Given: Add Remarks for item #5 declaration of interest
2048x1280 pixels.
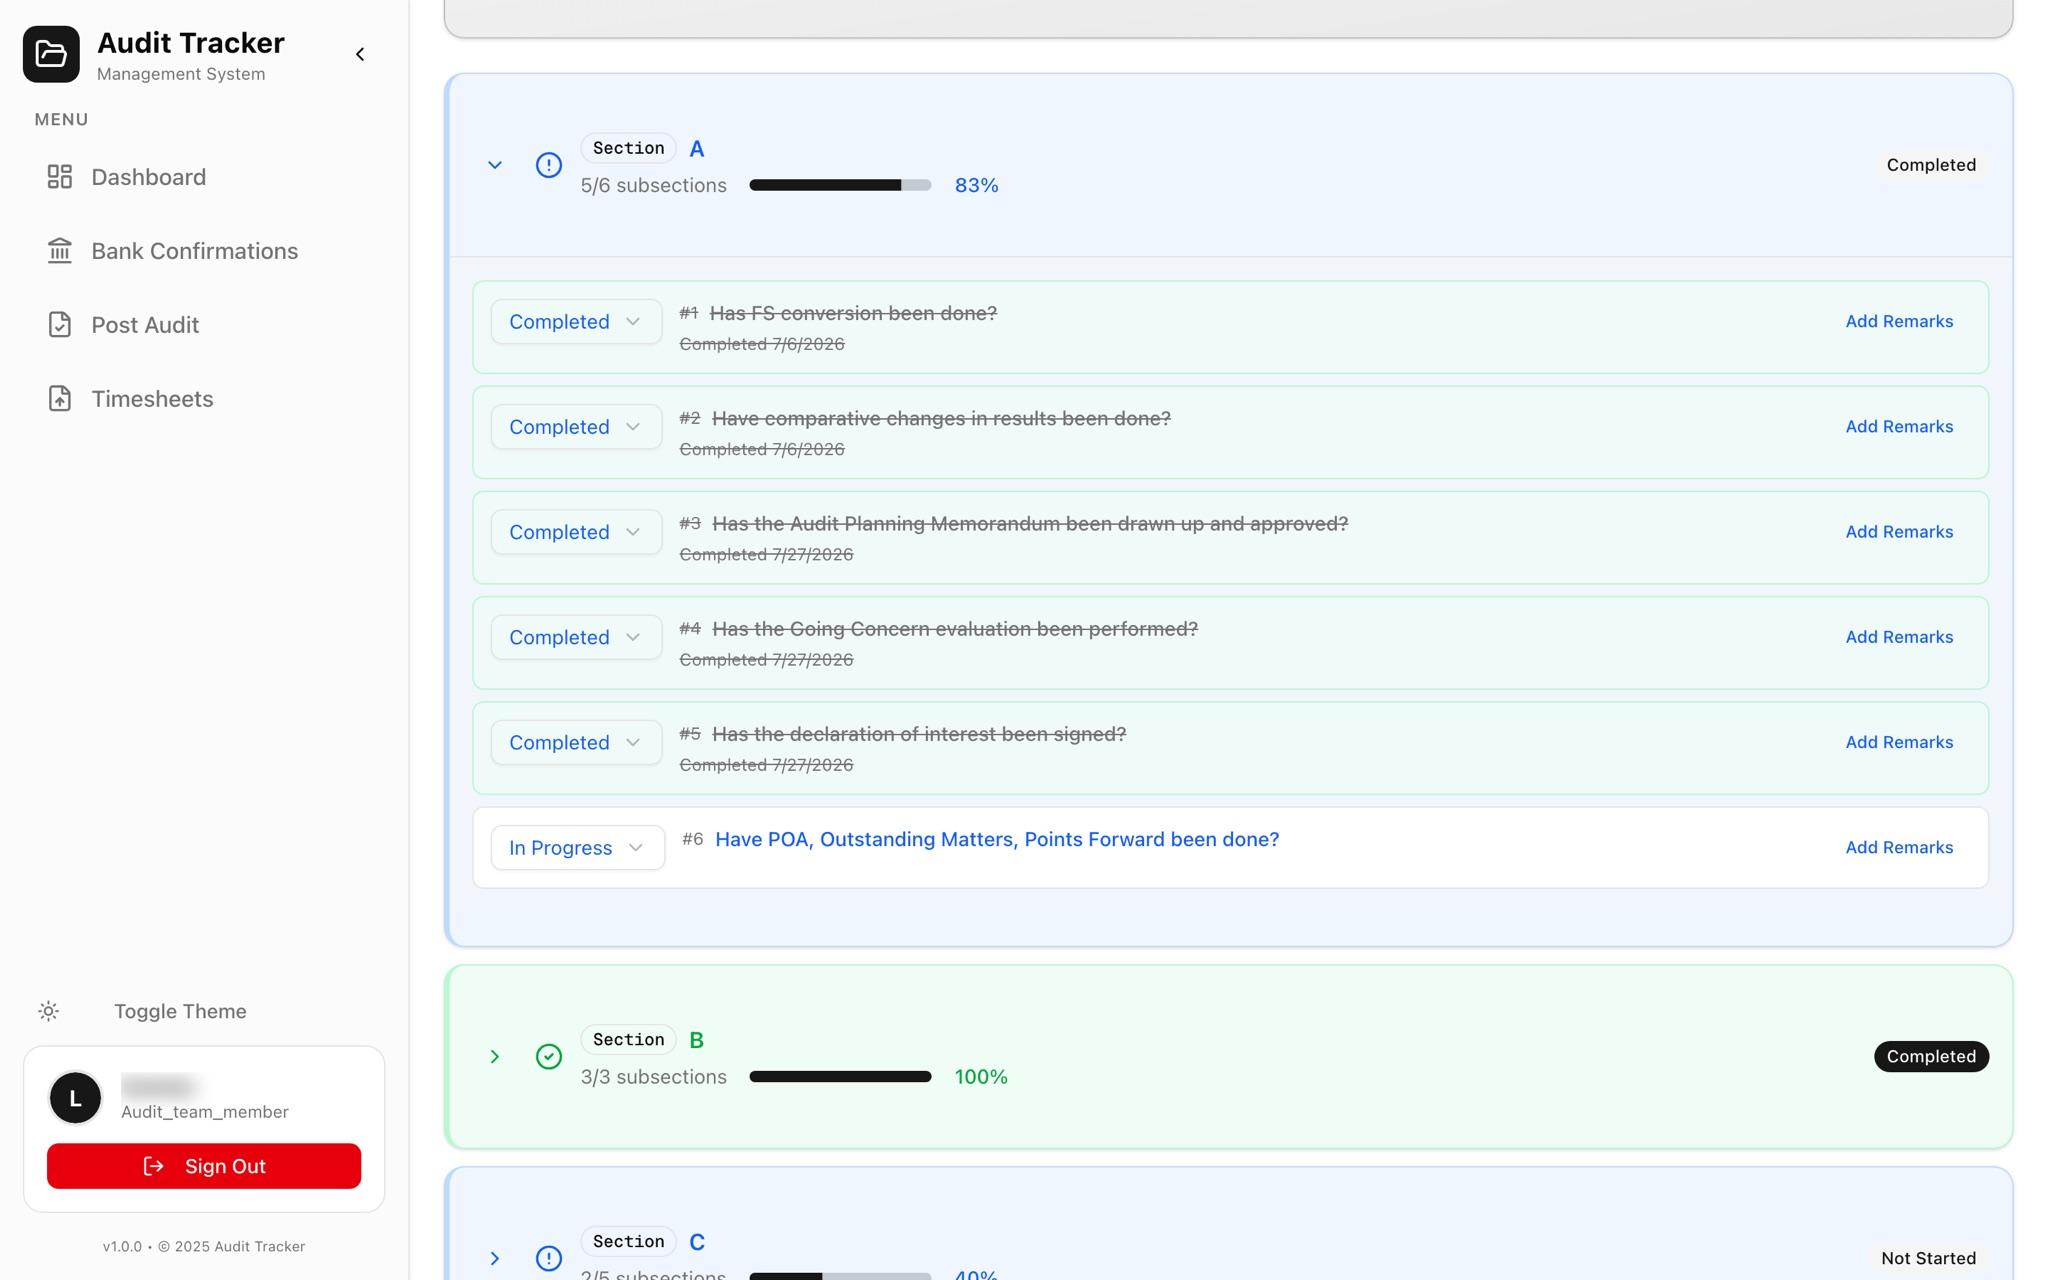Looking at the screenshot, I should 1899,742.
